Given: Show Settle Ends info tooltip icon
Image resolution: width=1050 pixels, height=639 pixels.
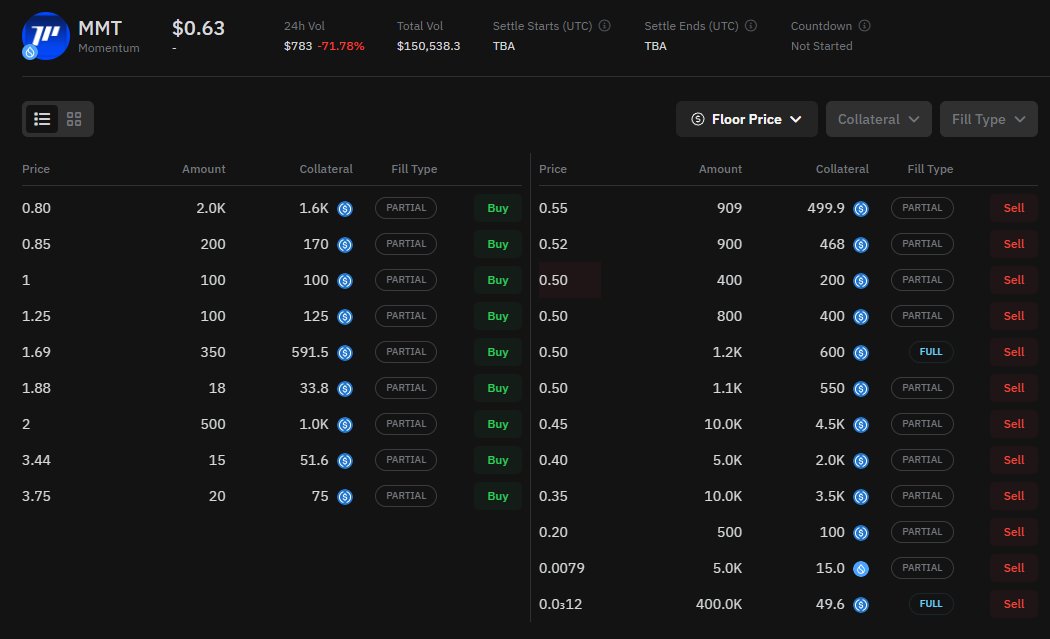Looking at the screenshot, I should tap(751, 25).
